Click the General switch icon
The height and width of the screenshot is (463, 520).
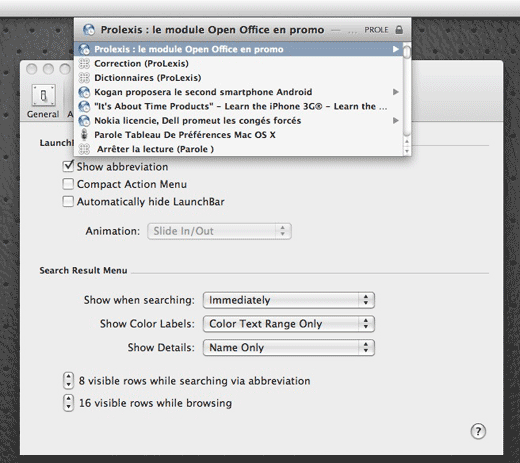pyautogui.click(x=44, y=96)
